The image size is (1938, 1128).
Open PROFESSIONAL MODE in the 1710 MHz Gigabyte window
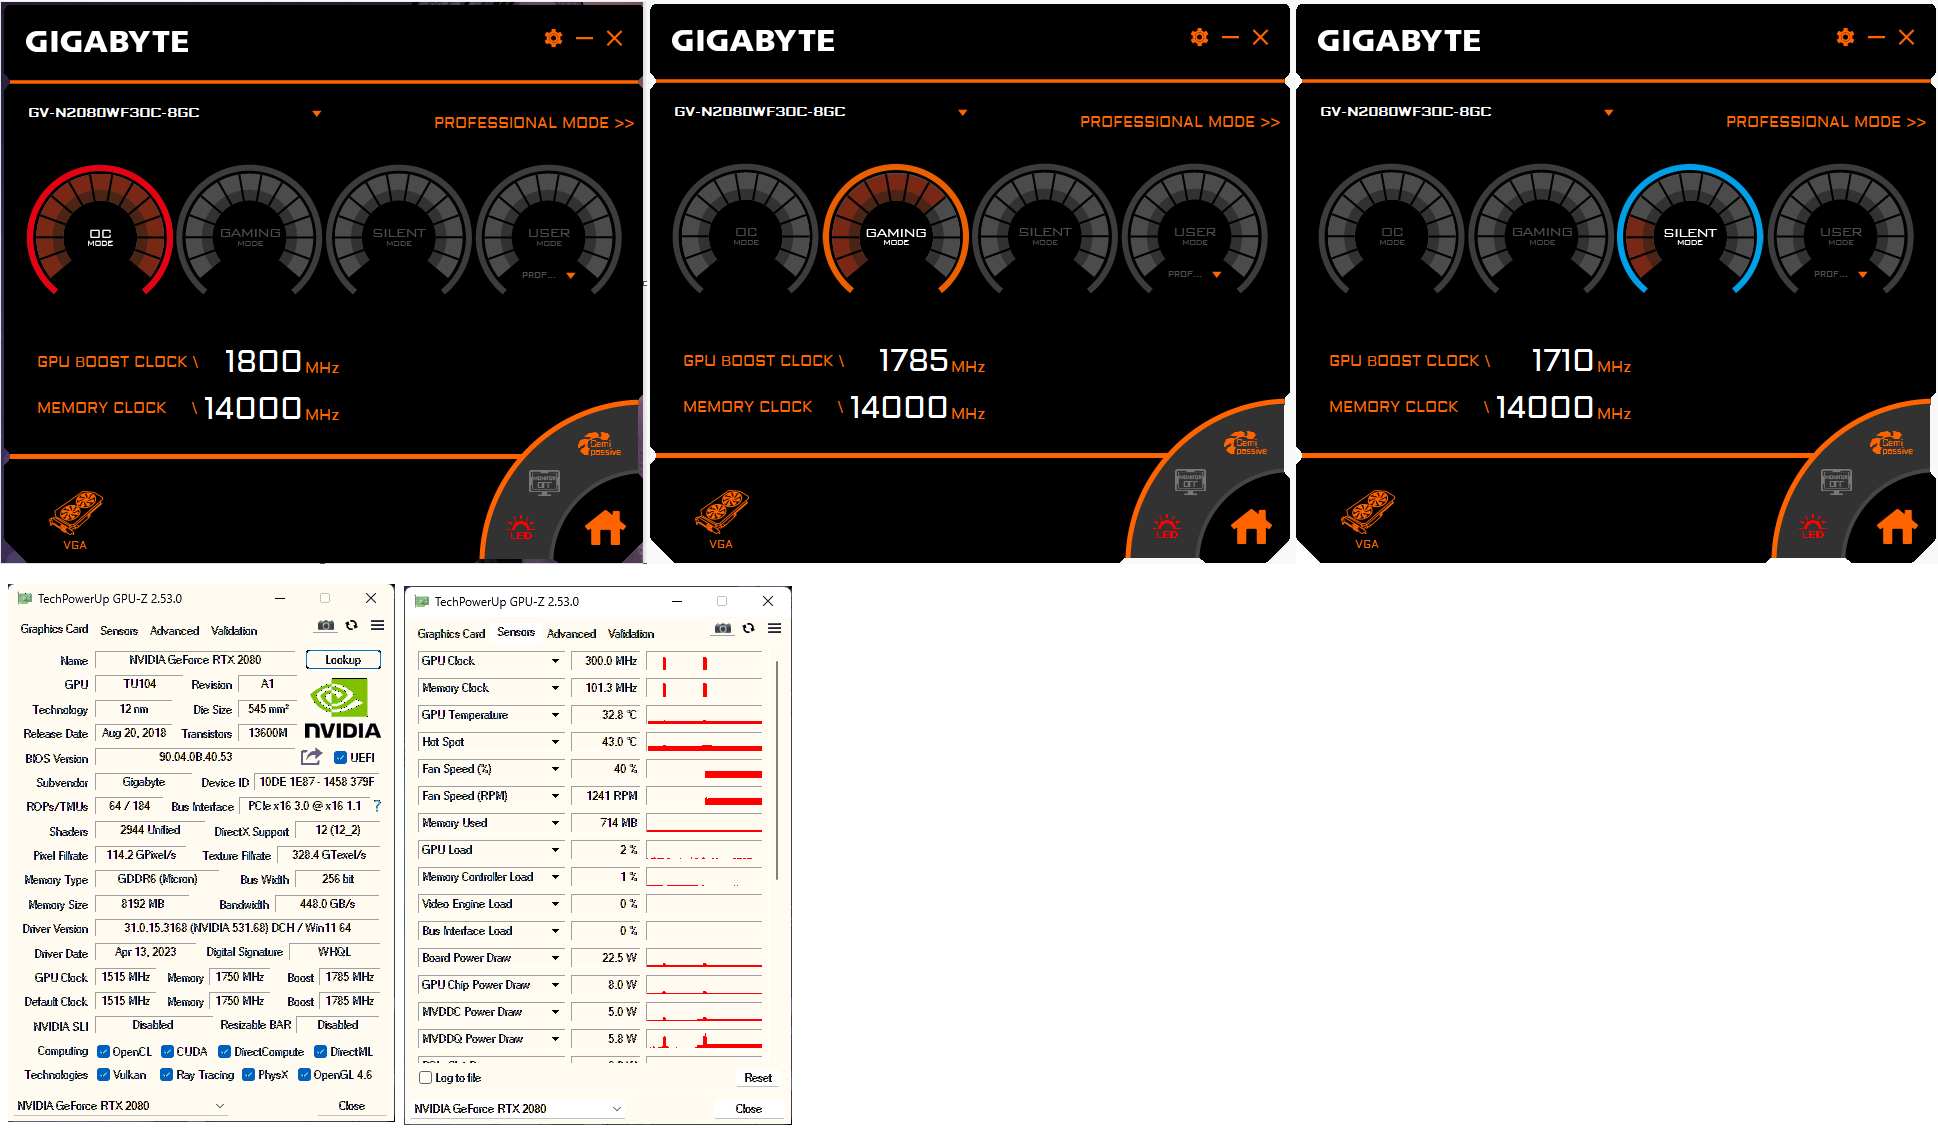[x=1826, y=122]
